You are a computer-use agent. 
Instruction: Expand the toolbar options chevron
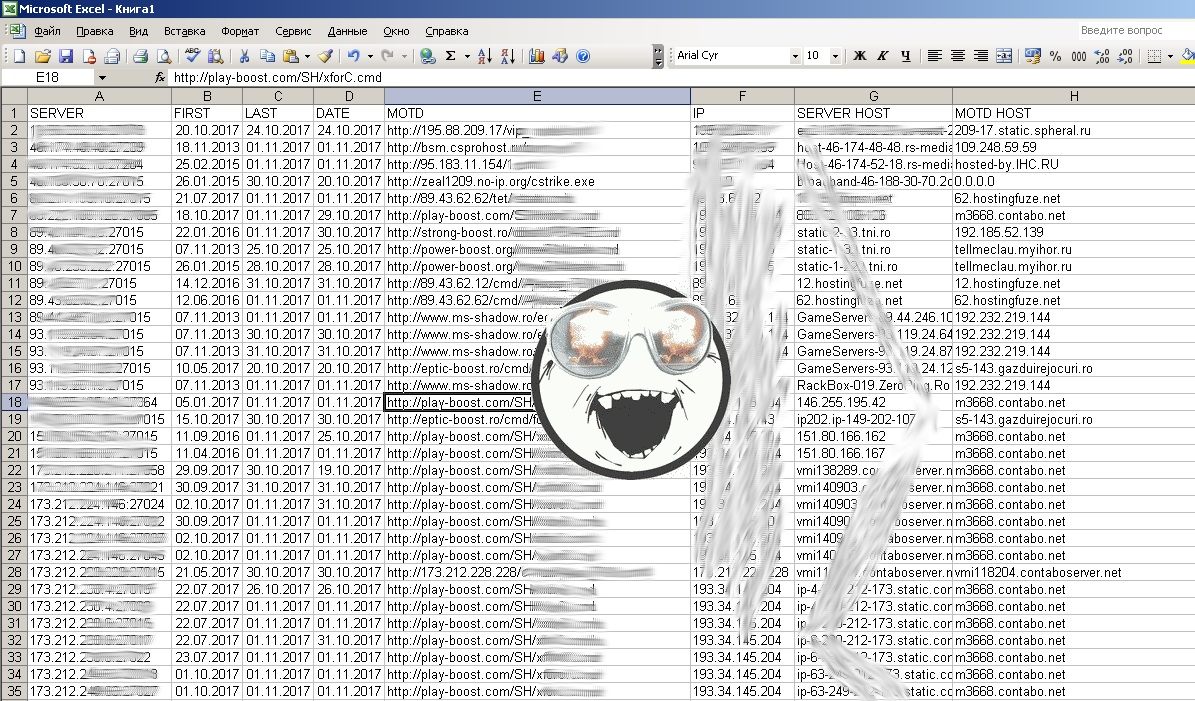pos(658,56)
